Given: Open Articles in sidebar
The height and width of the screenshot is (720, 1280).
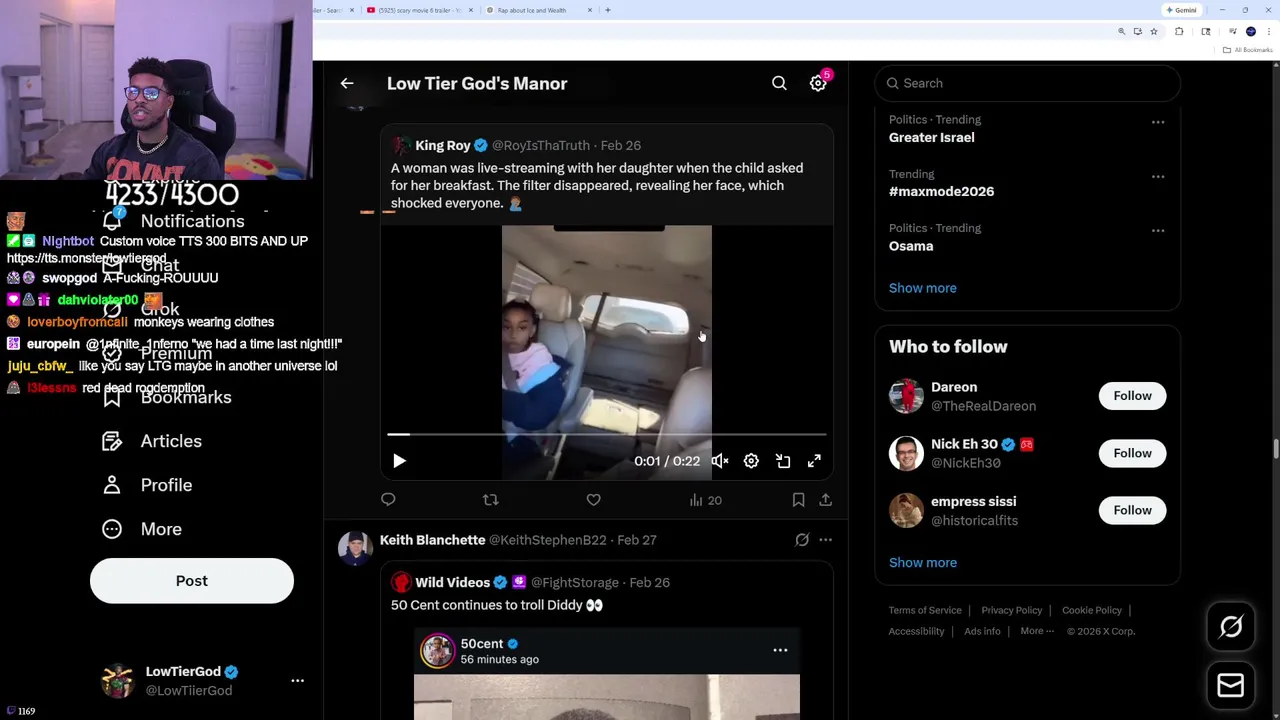Looking at the screenshot, I should [x=152, y=441].
